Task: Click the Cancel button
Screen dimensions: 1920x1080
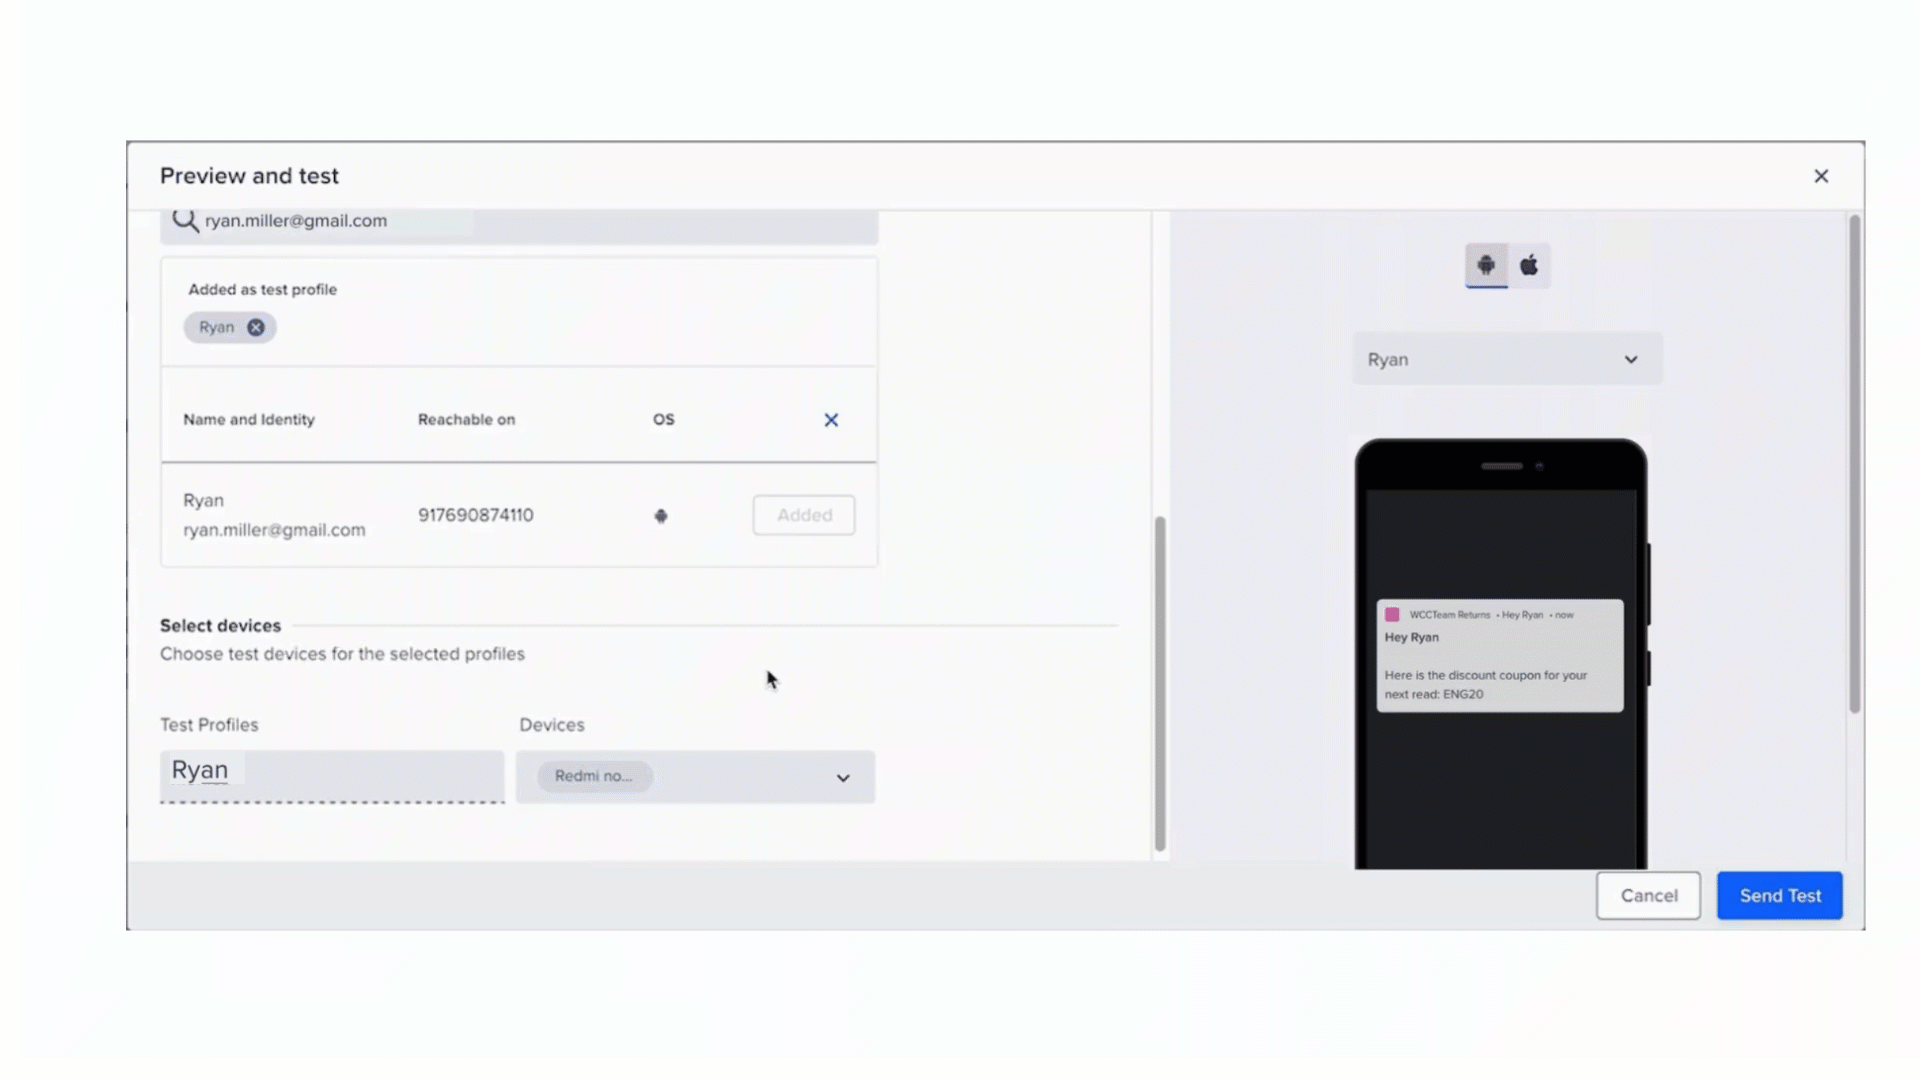Action: click(1648, 895)
